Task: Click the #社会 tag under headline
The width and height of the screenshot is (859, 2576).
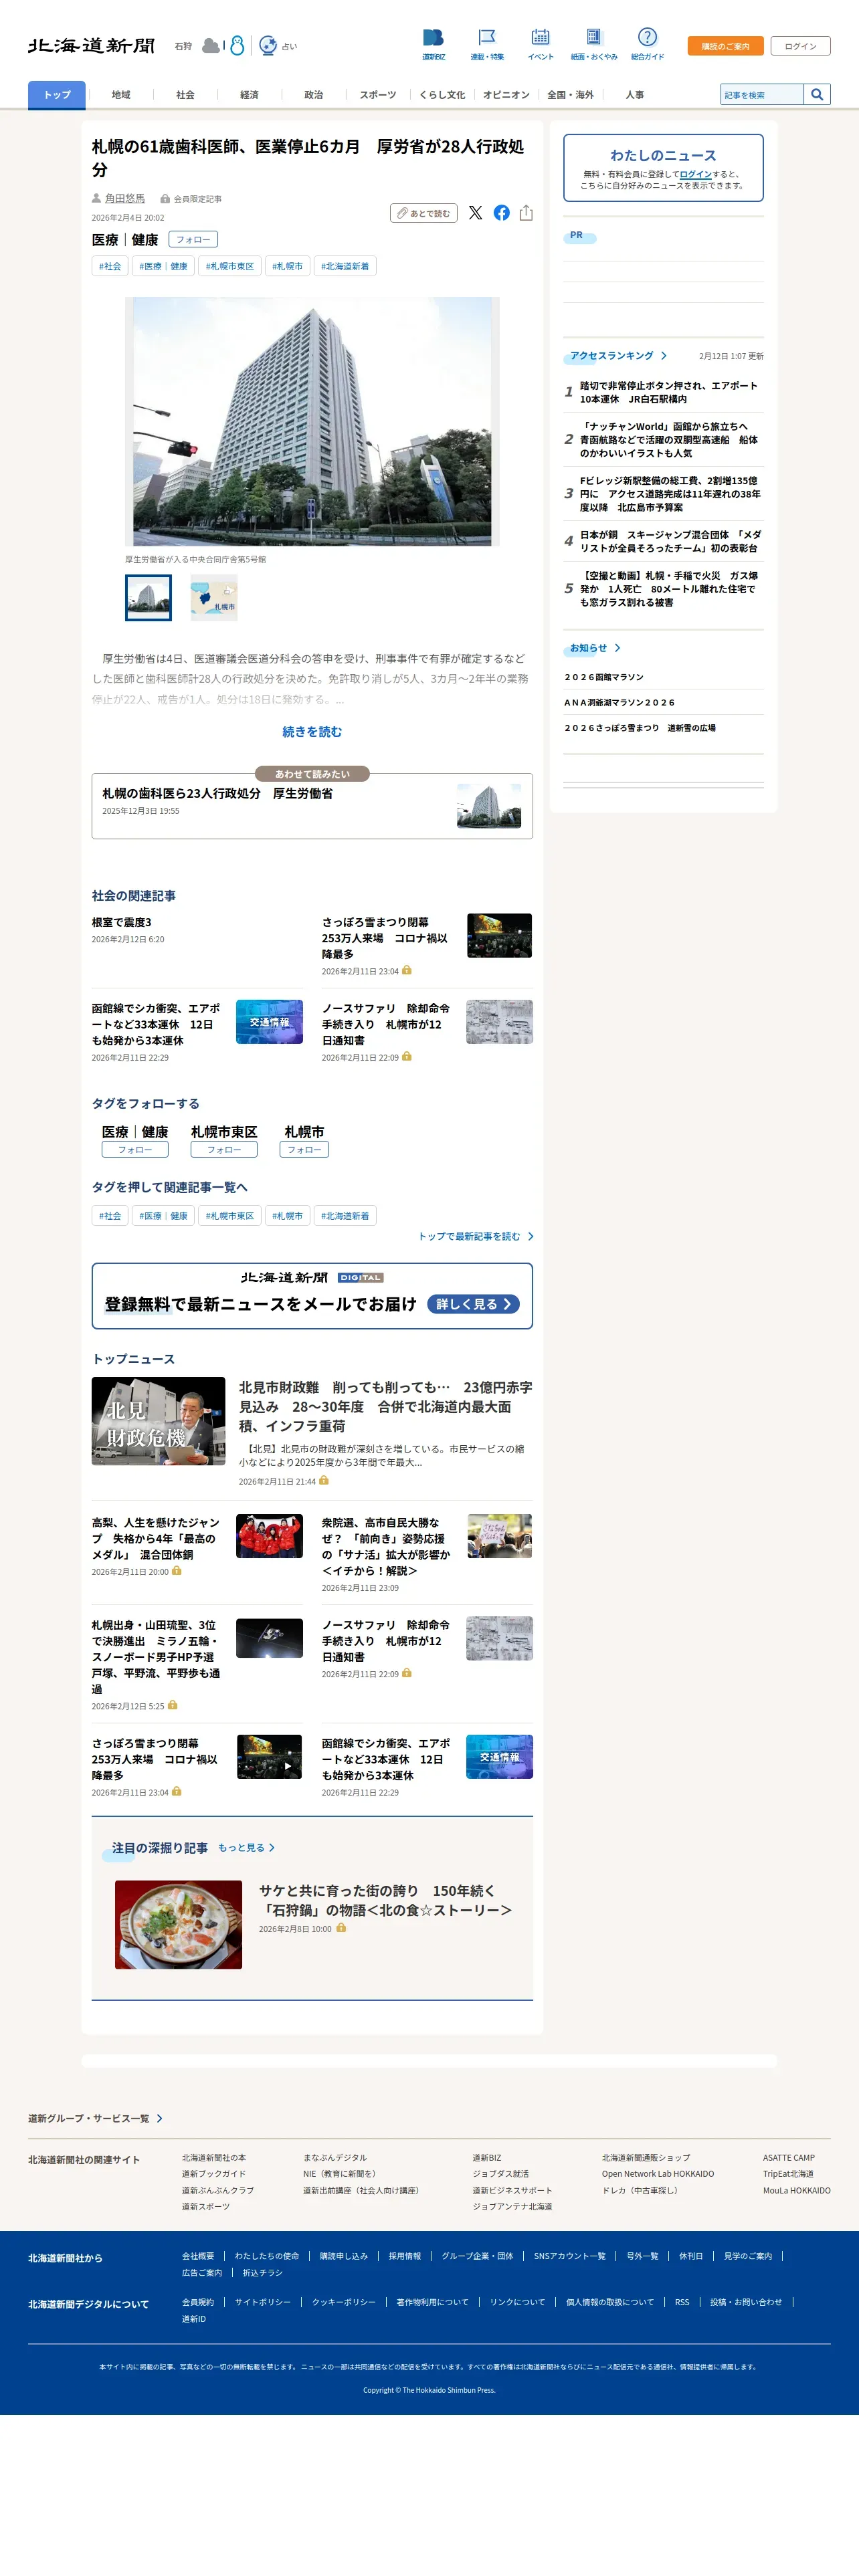Action: click(110, 266)
